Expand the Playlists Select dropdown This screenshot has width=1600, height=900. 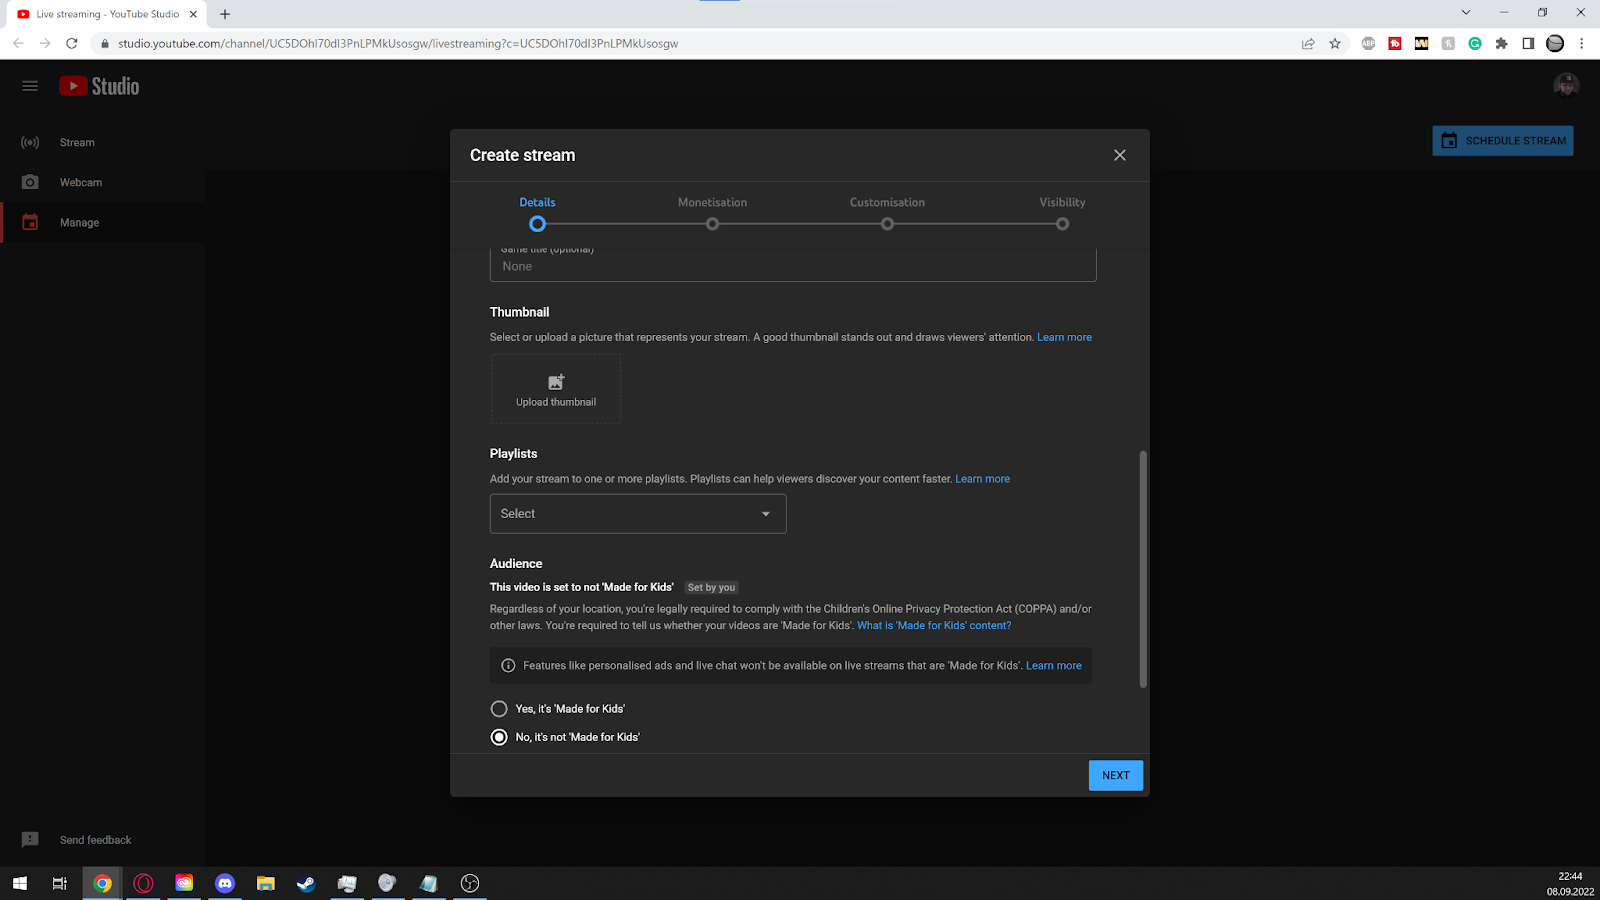(x=638, y=514)
